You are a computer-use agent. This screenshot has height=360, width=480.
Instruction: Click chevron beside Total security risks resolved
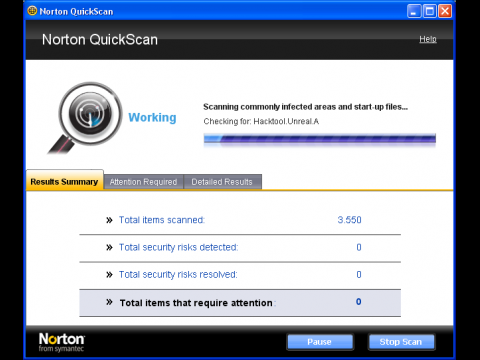[x=109, y=275]
